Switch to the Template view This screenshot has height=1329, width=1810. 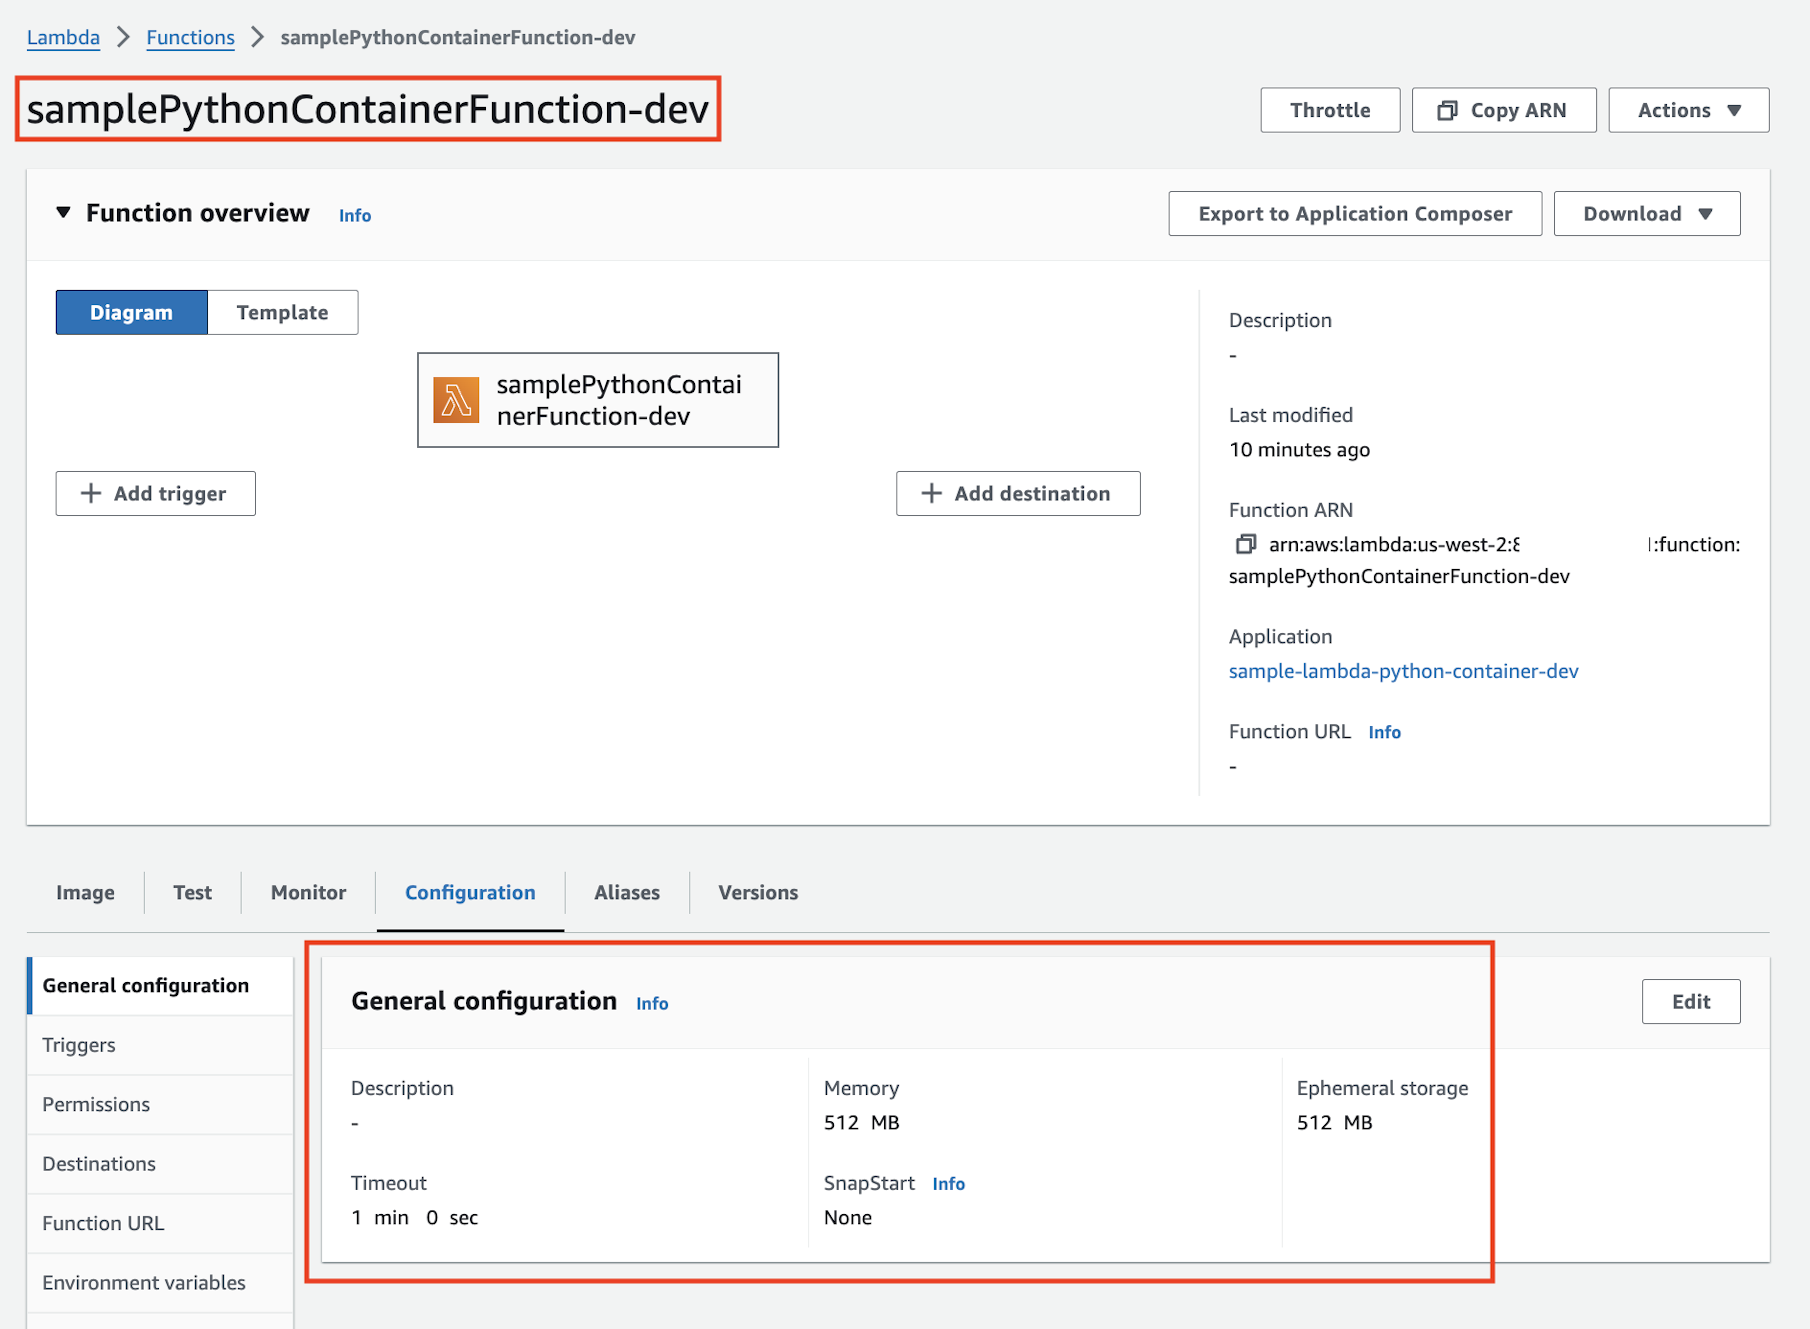coord(282,312)
